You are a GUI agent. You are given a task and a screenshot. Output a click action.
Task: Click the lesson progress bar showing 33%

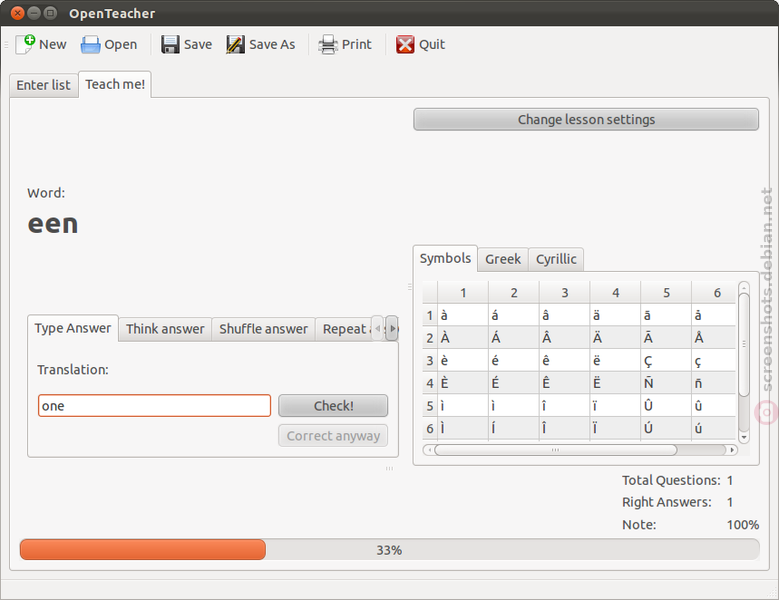click(390, 550)
